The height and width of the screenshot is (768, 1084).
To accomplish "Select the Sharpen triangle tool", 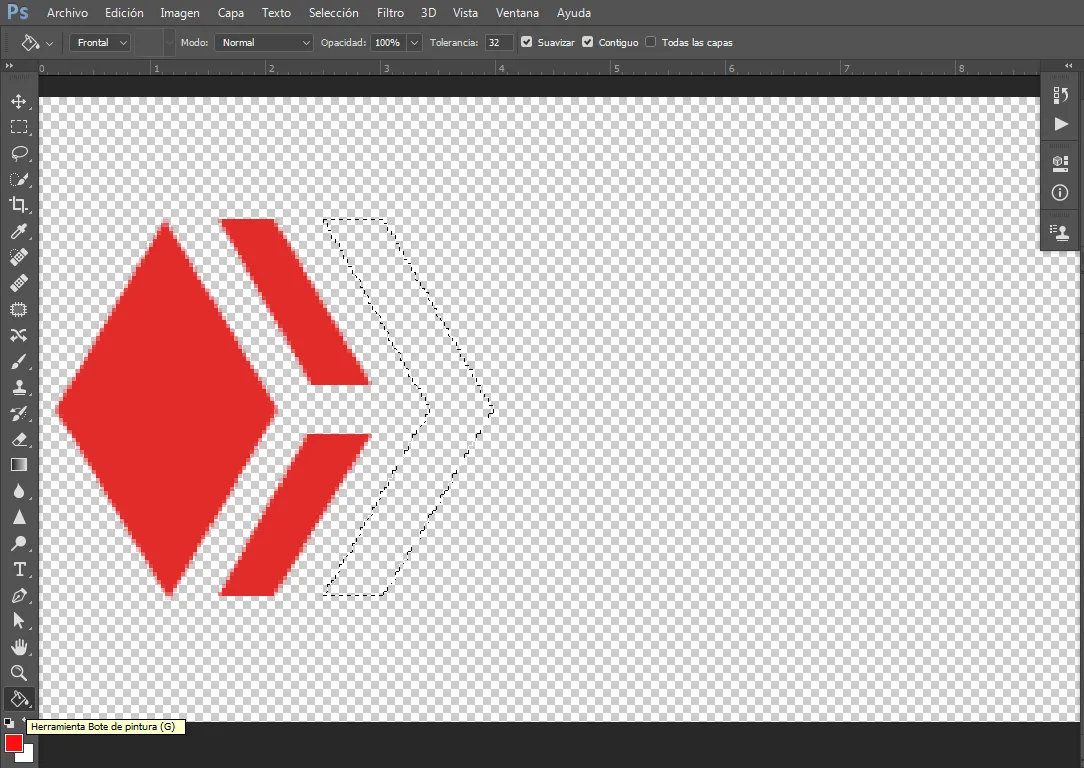I will click(19, 517).
